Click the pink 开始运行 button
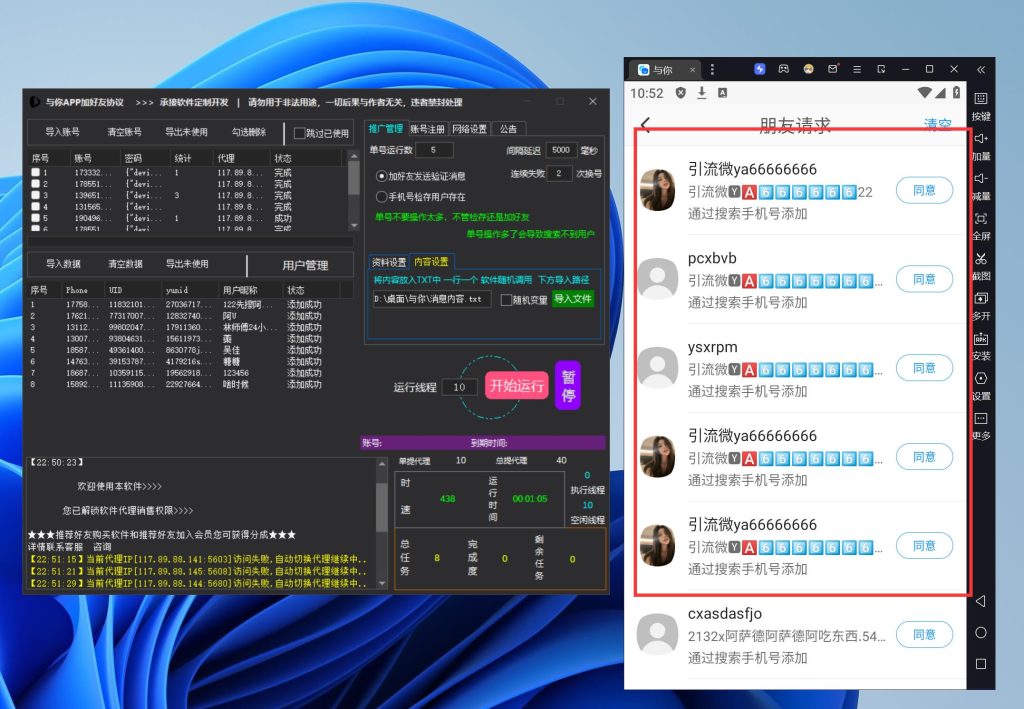 517,386
